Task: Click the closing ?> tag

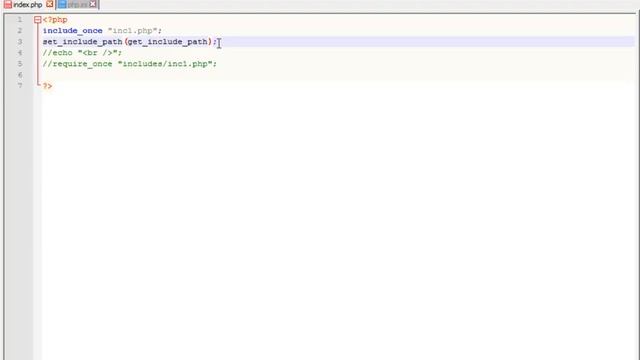Action: 47,86
